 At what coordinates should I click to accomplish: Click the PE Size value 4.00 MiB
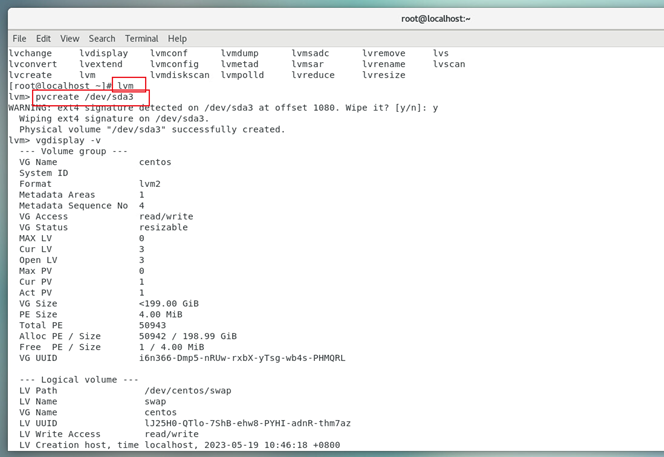coord(160,315)
